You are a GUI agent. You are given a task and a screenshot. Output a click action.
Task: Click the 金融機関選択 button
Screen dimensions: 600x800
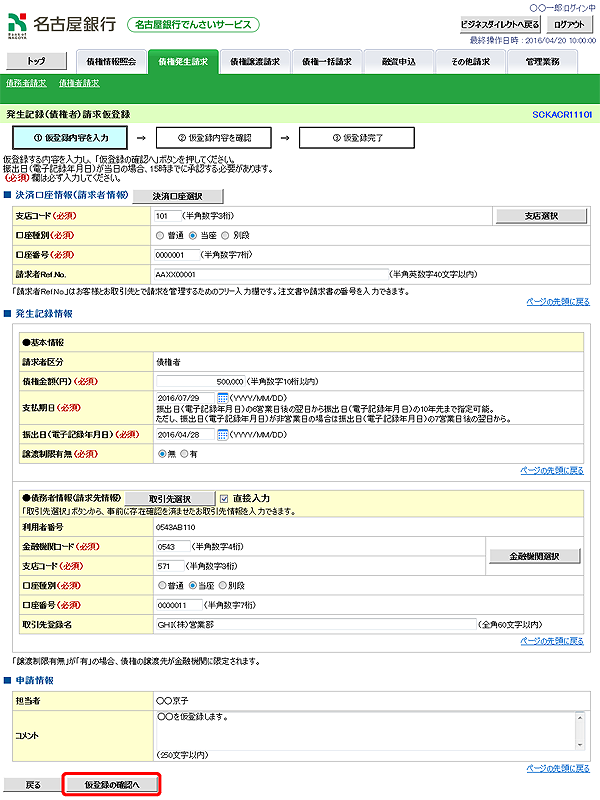coord(535,556)
